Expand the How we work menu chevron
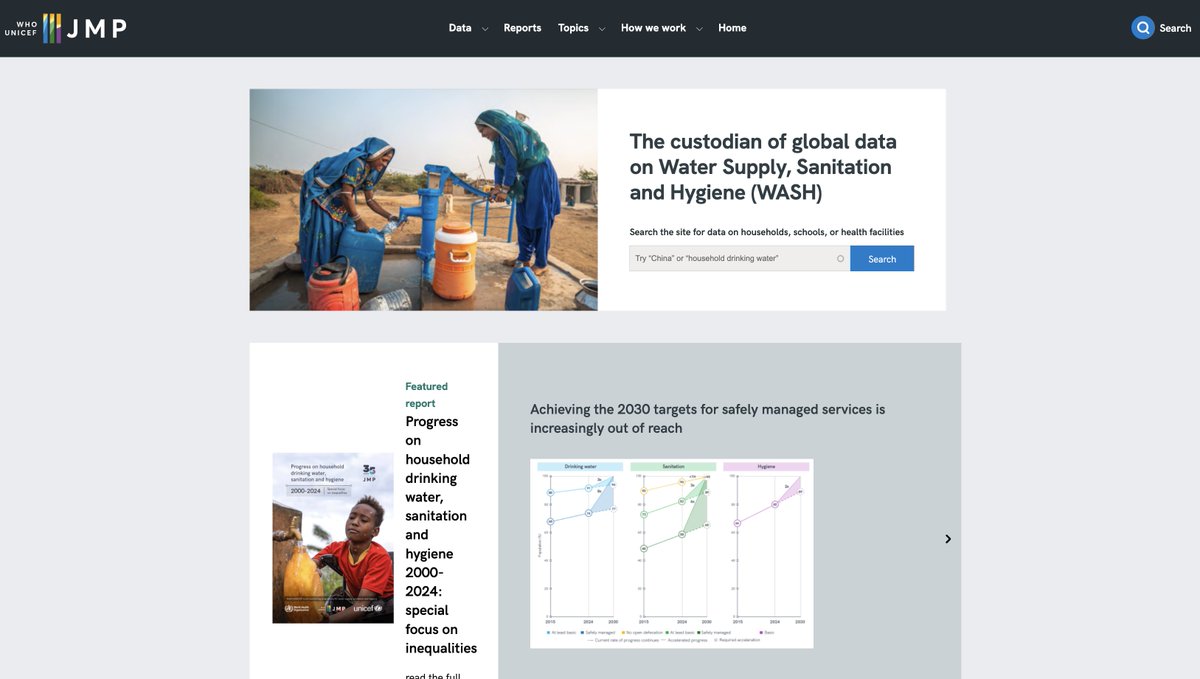The image size is (1200, 679). click(x=699, y=29)
